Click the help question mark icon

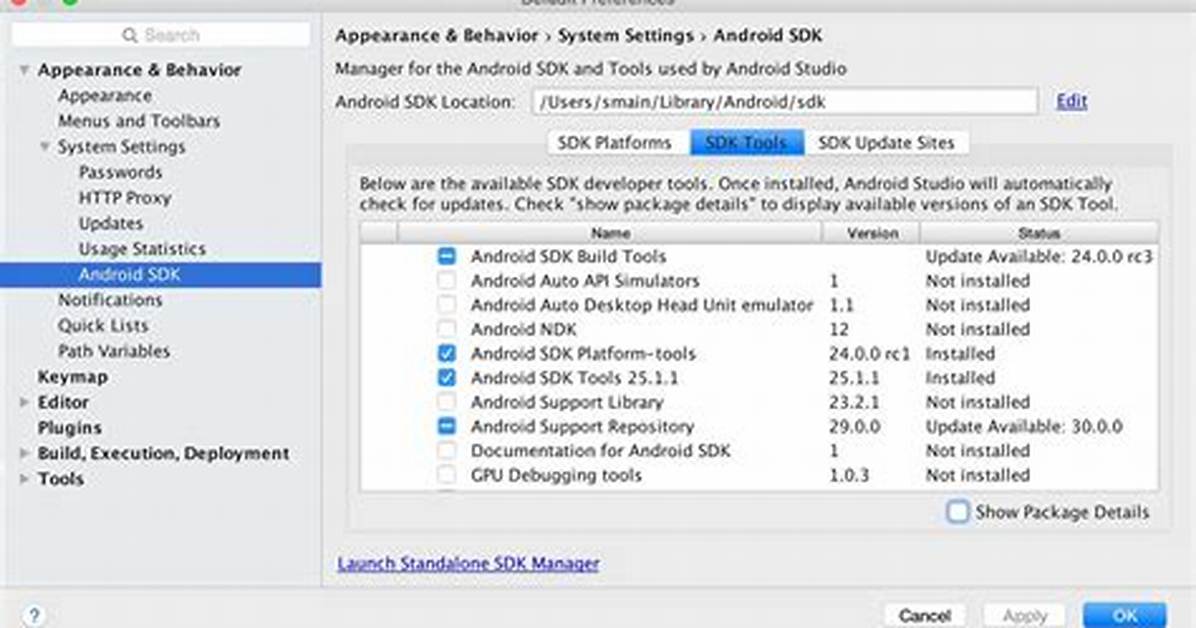[x=34, y=615]
